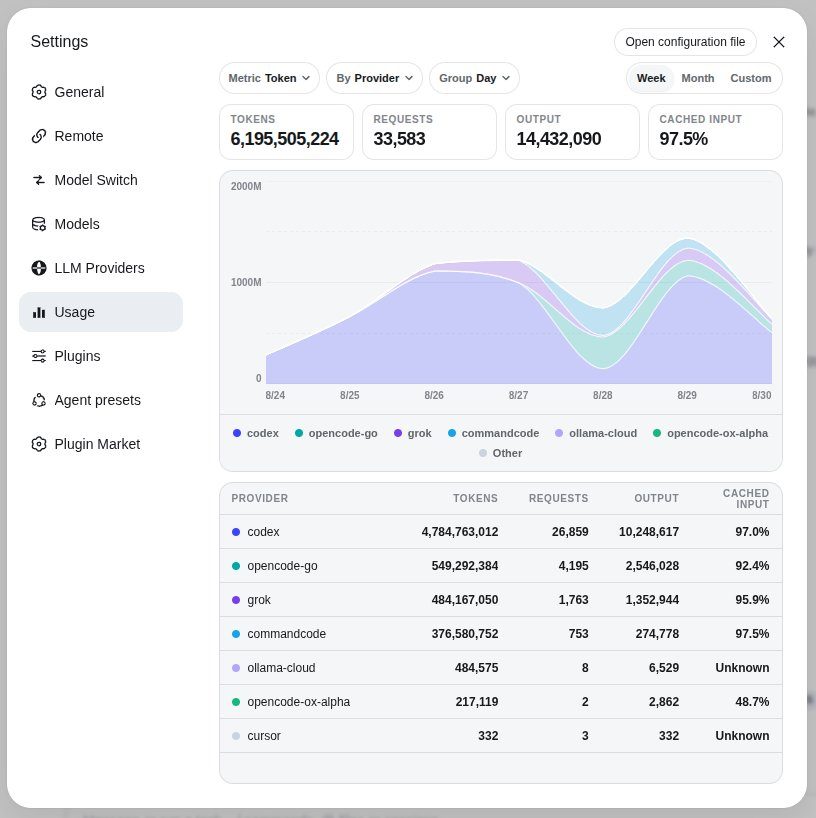Open Agent presets section
Screen dimensions: 816x818
(101, 400)
